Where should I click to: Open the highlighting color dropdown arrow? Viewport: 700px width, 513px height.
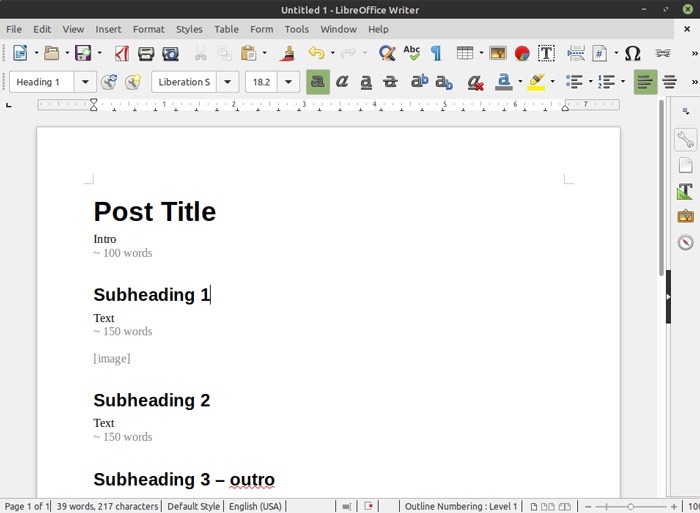point(553,82)
